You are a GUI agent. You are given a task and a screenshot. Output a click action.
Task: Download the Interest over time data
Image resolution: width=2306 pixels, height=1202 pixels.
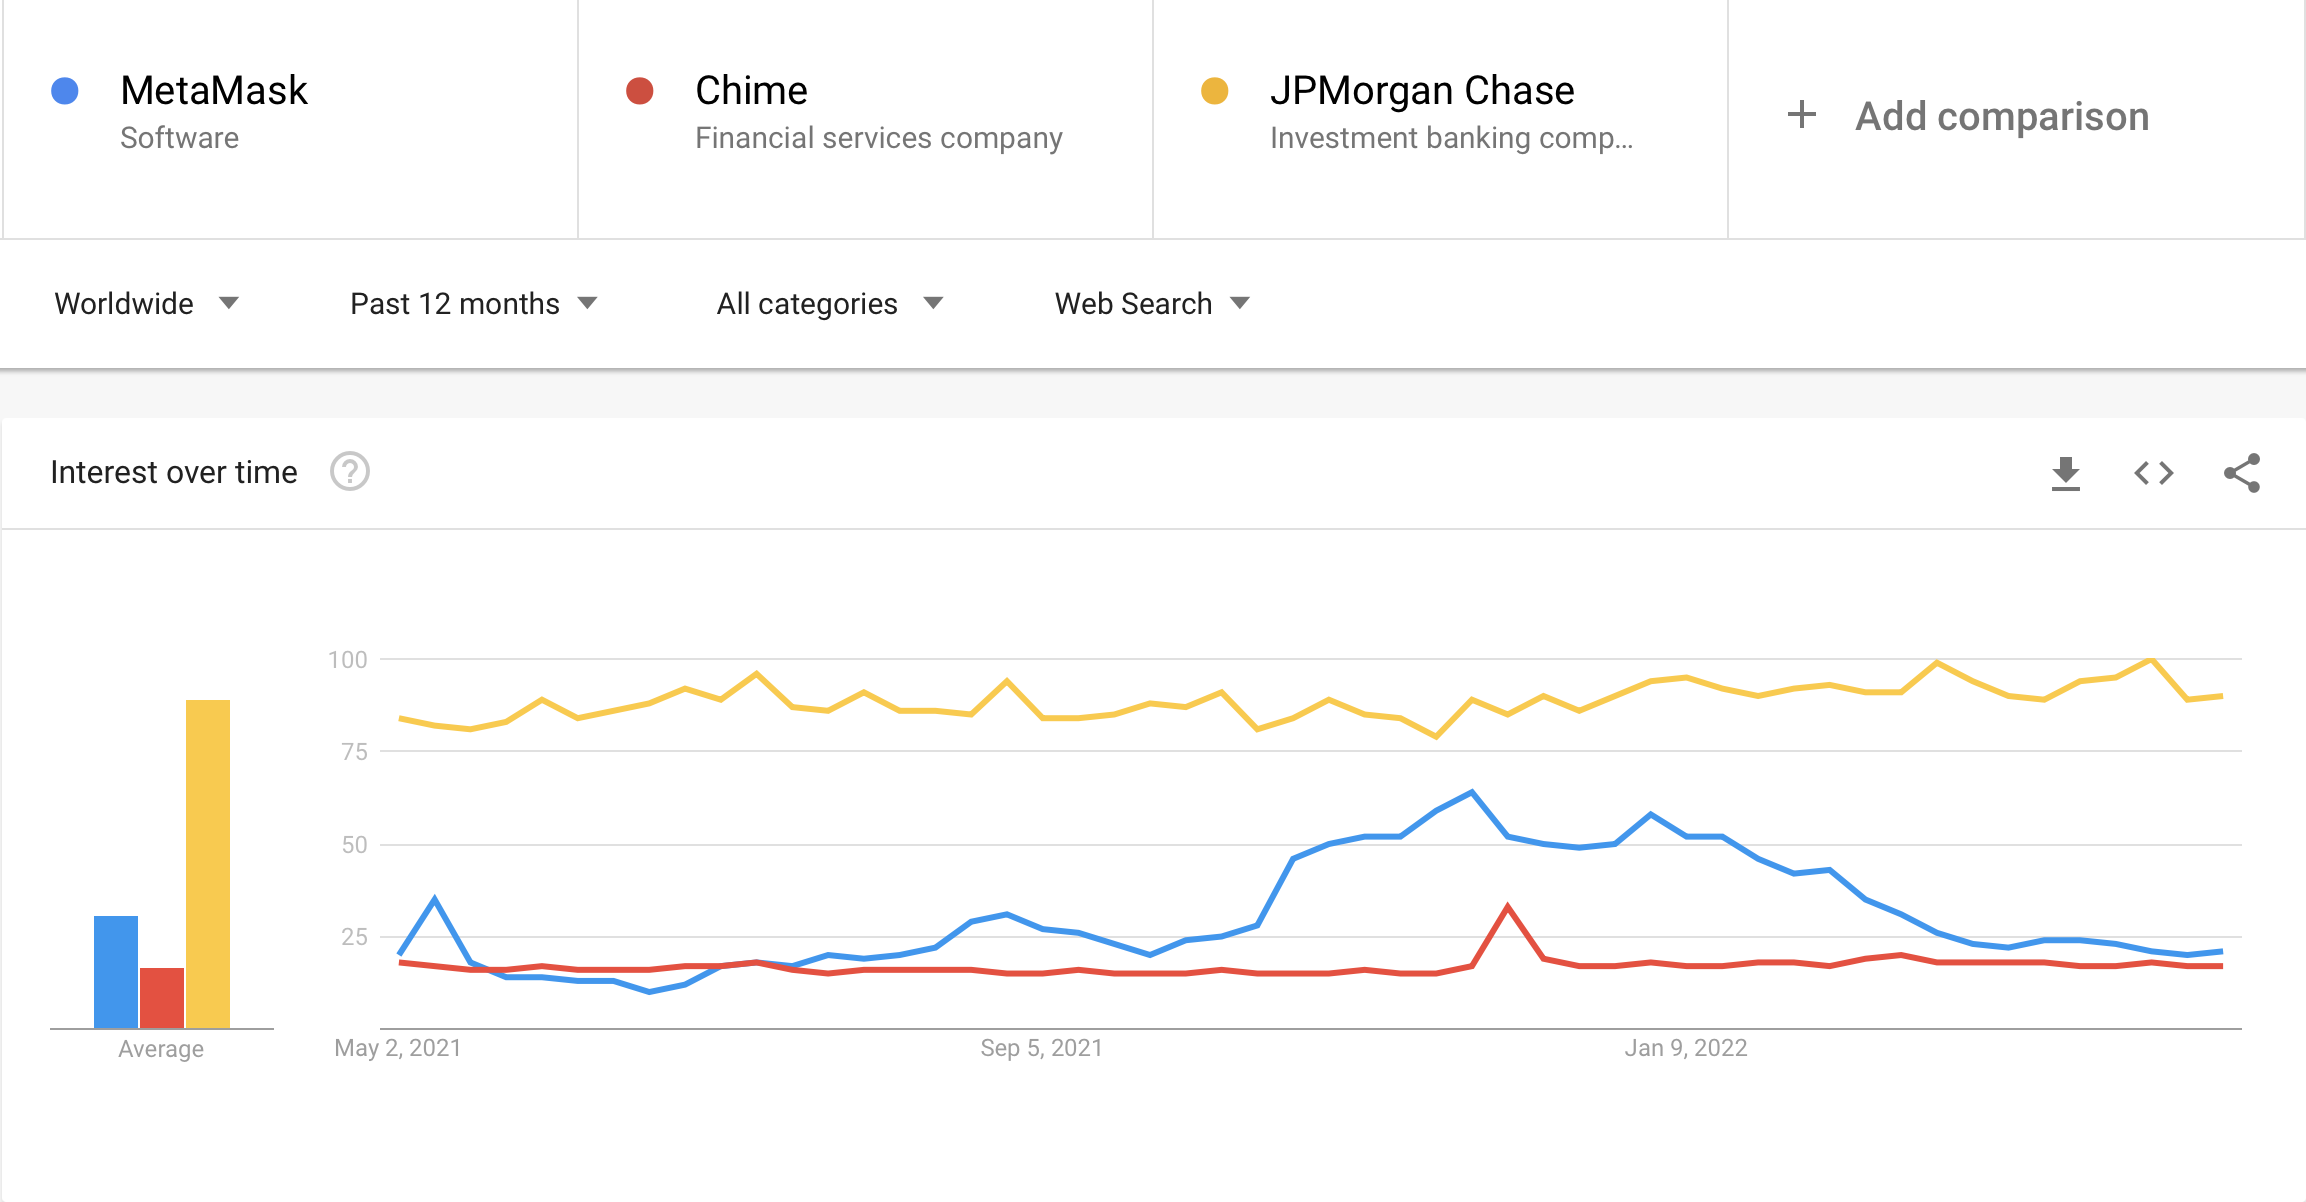point(2065,473)
